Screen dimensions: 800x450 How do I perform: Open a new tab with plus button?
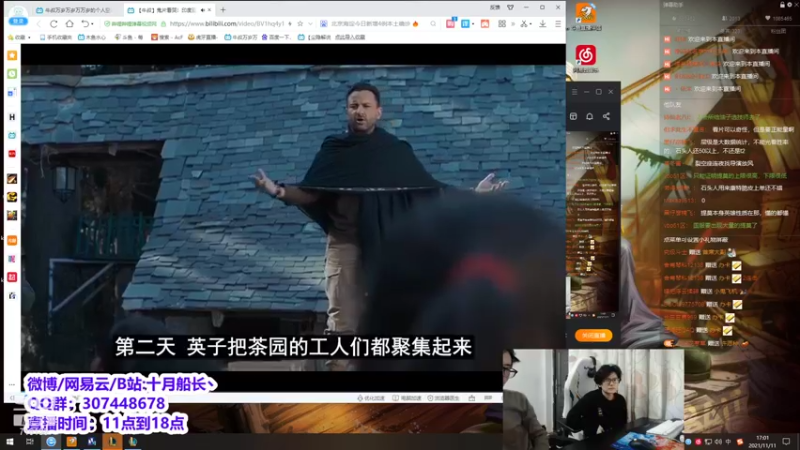point(223,10)
